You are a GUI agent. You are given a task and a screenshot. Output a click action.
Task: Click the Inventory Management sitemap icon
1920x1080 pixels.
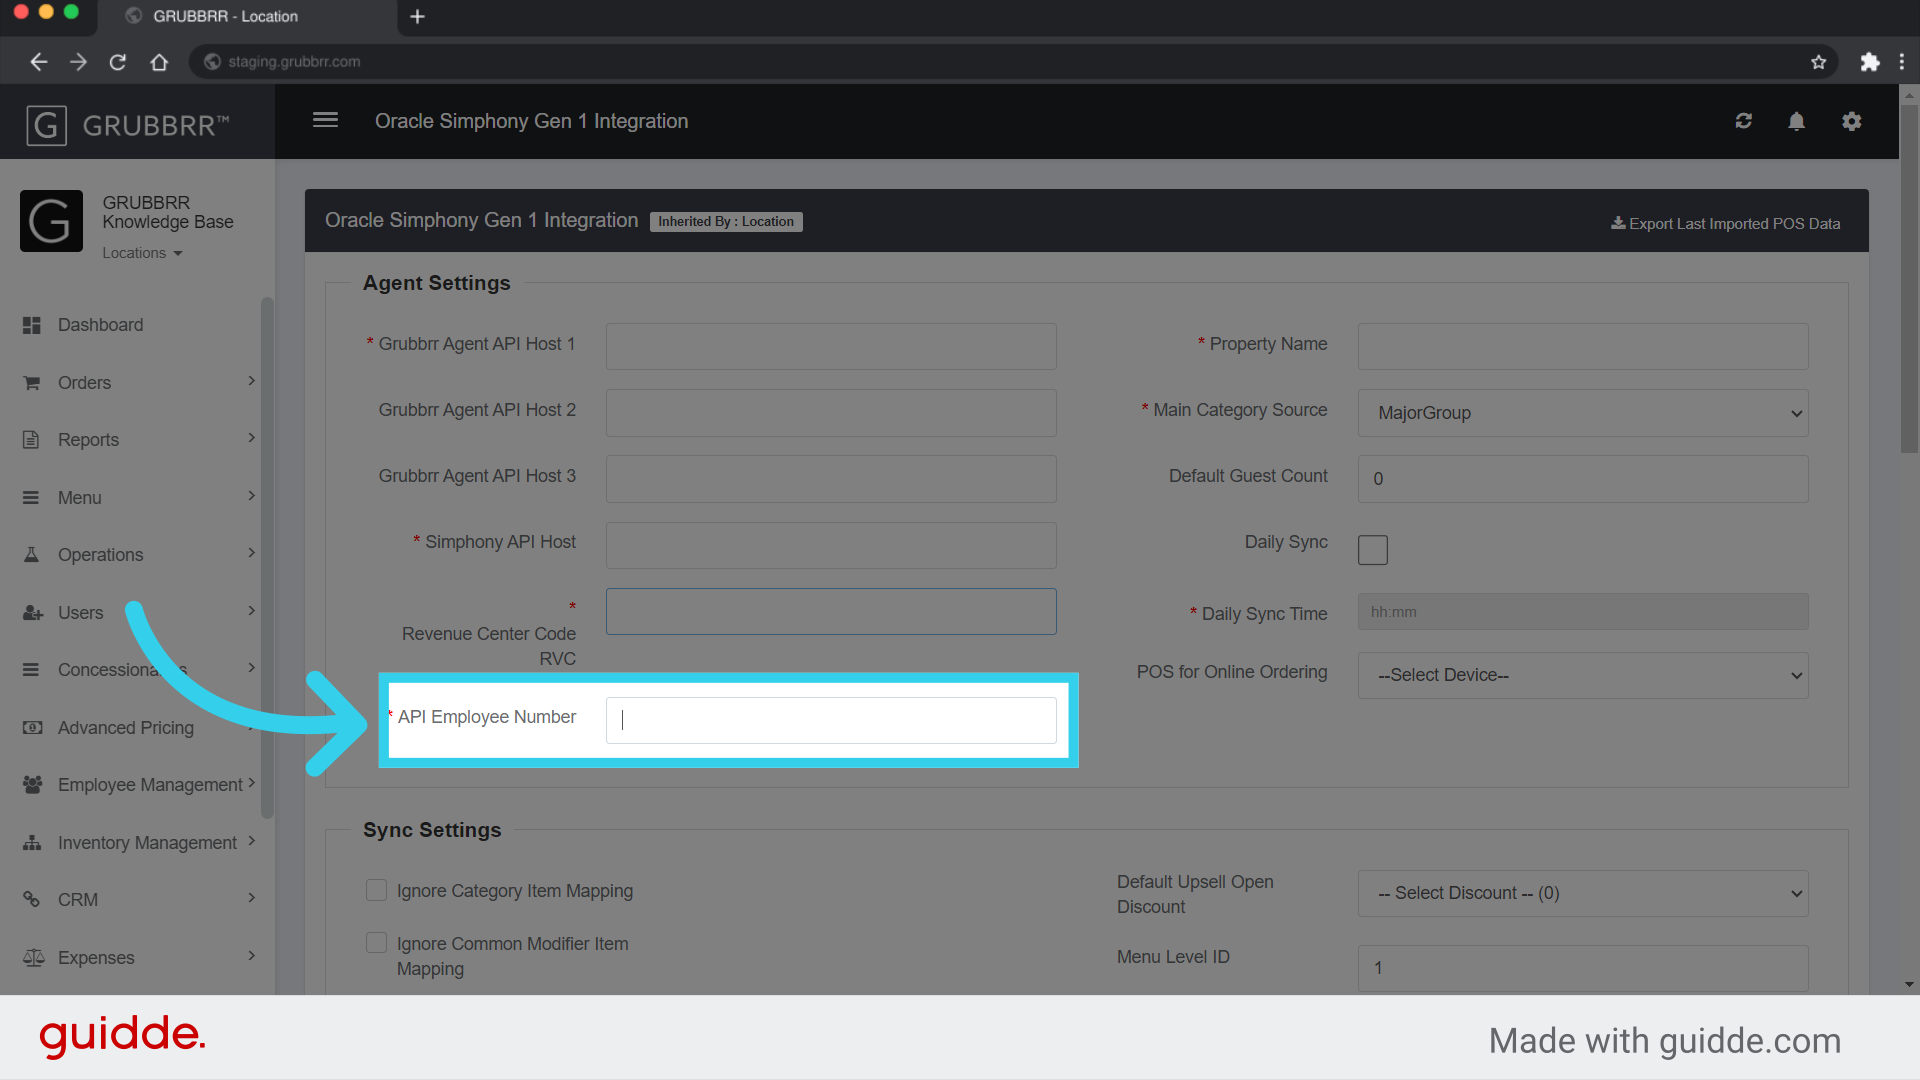pos(32,843)
